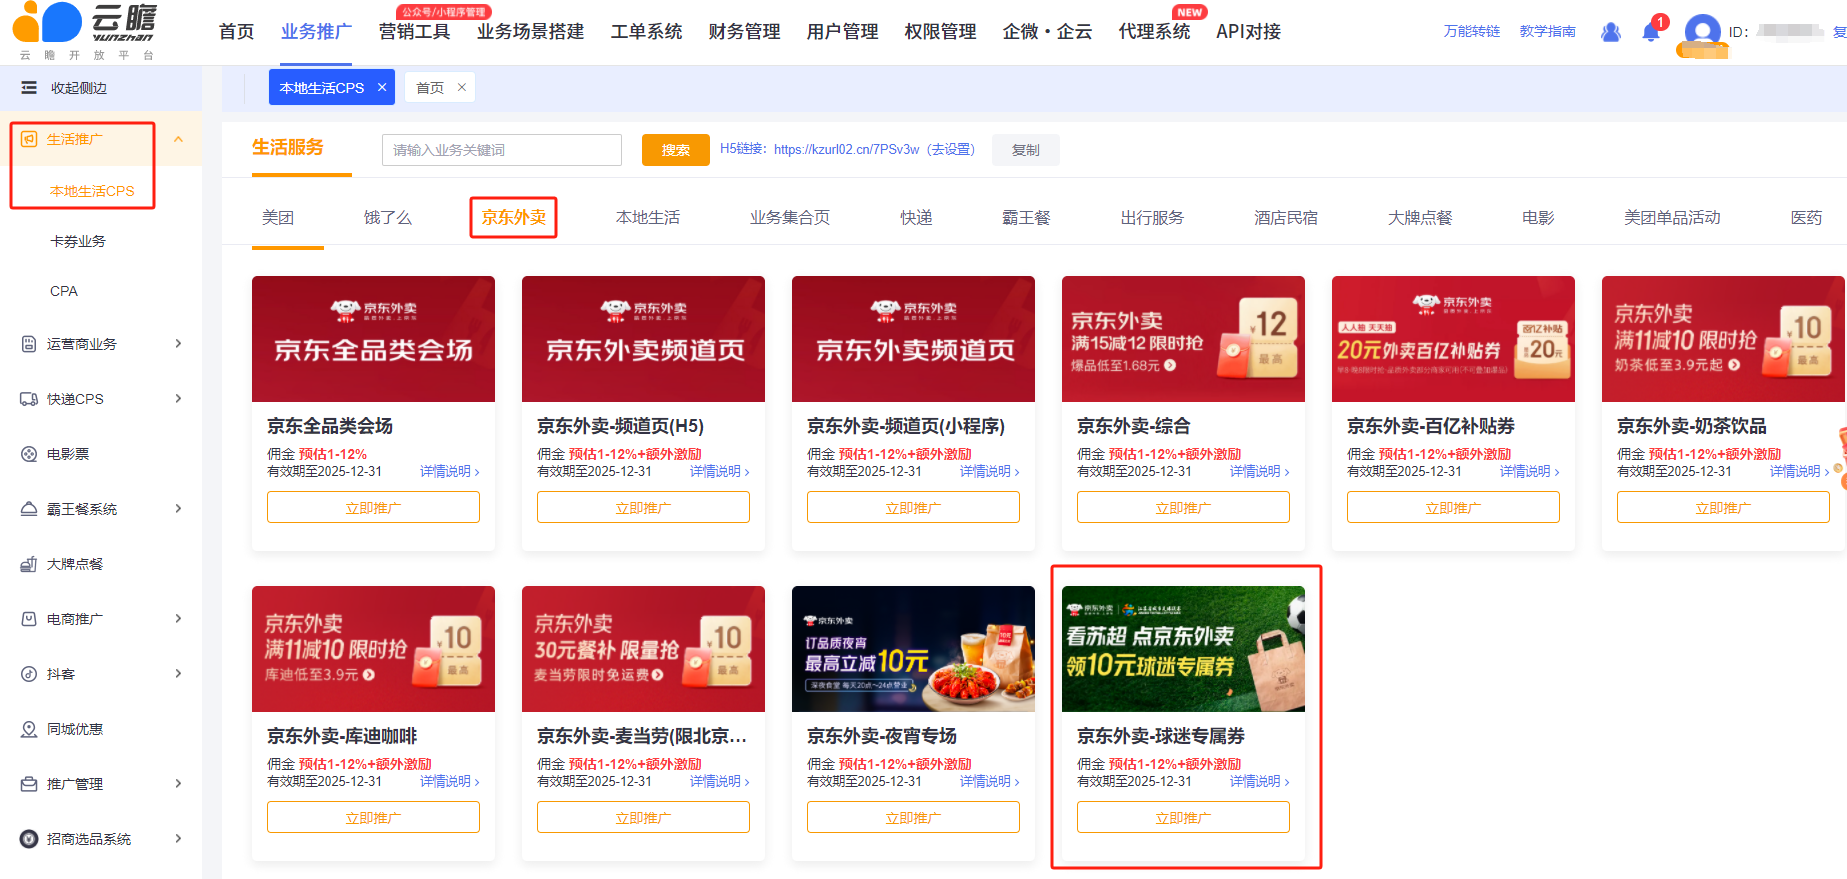
Task: Open 详情说明 for 京东外卖-百亿补贴券
Action: 1530,471
